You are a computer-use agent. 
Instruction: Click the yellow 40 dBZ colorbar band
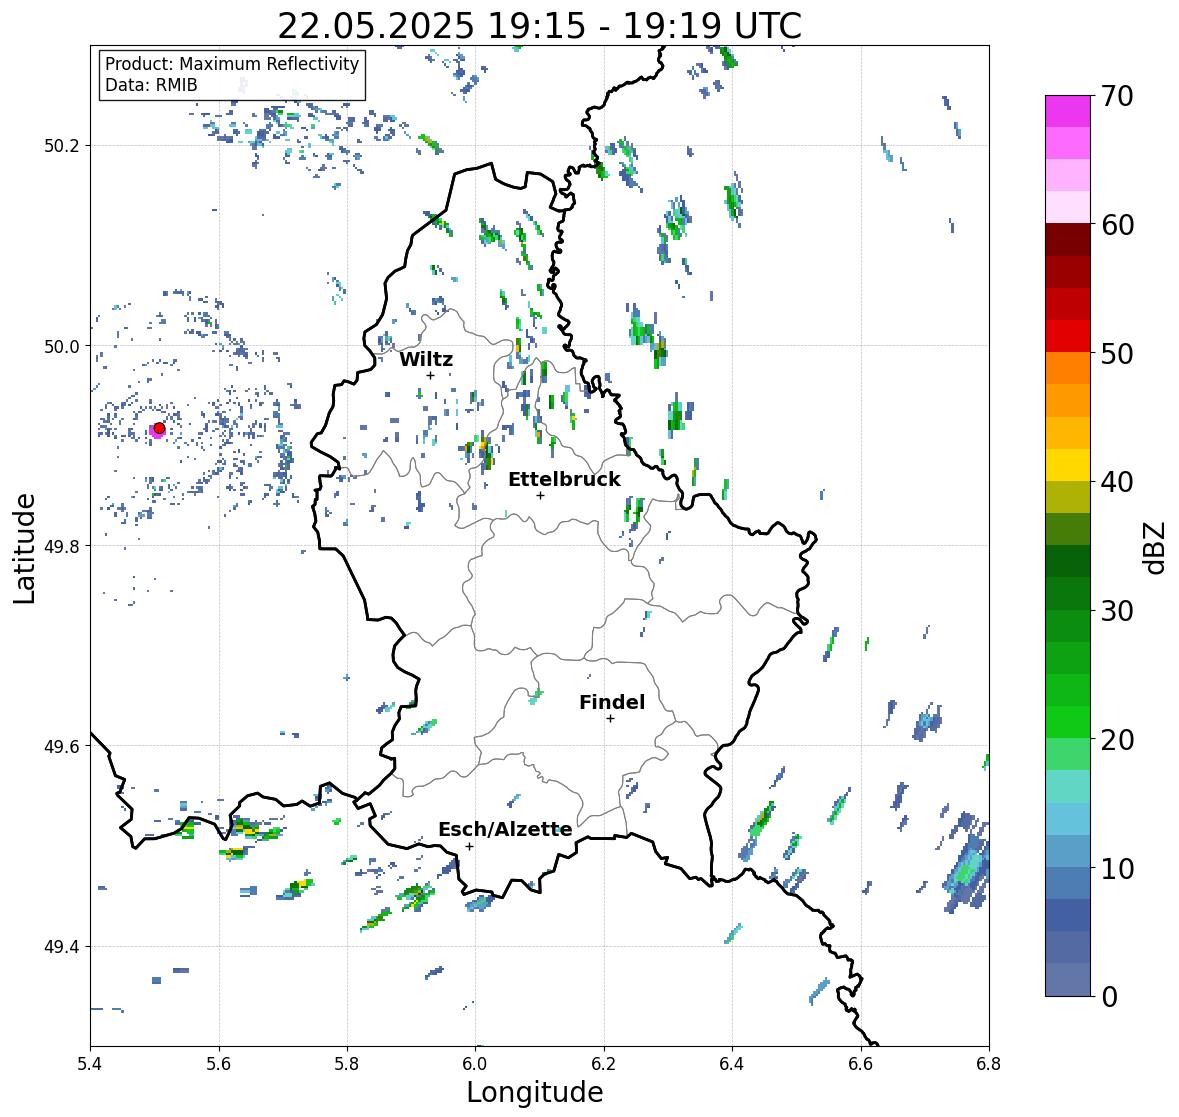pos(1068,465)
